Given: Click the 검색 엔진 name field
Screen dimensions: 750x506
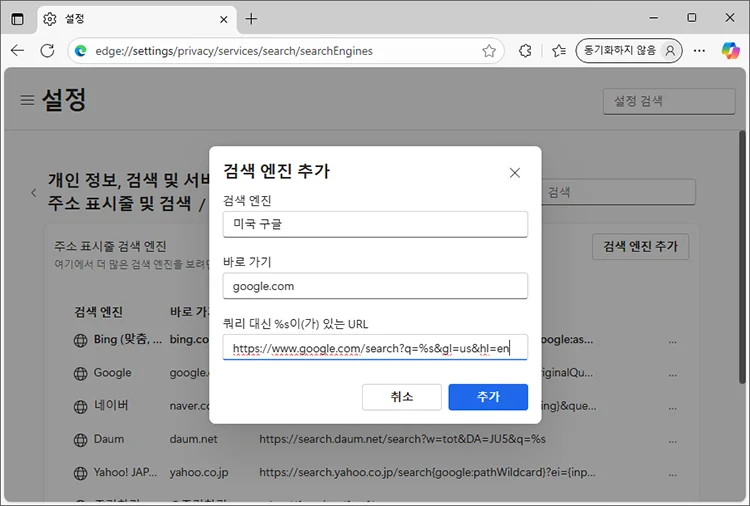Looking at the screenshot, I should pos(375,224).
